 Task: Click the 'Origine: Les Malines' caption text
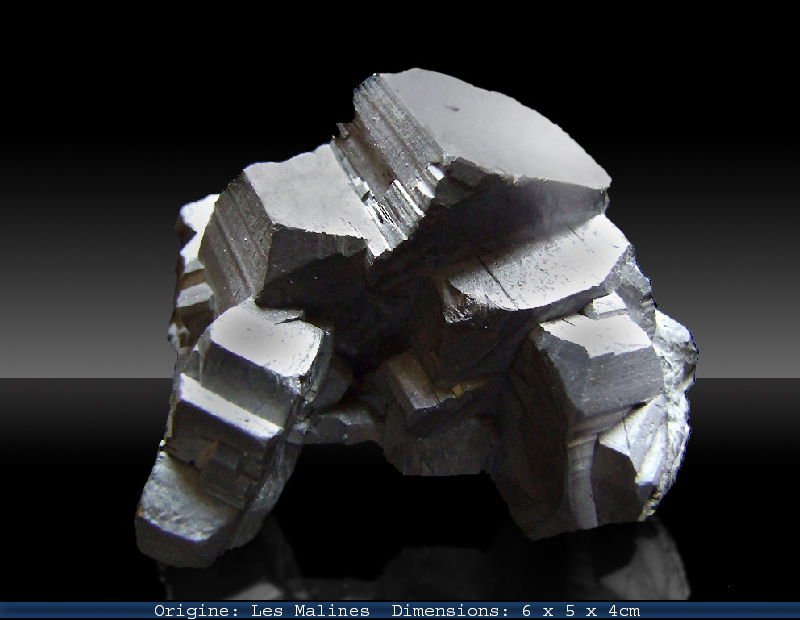click(x=262, y=610)
